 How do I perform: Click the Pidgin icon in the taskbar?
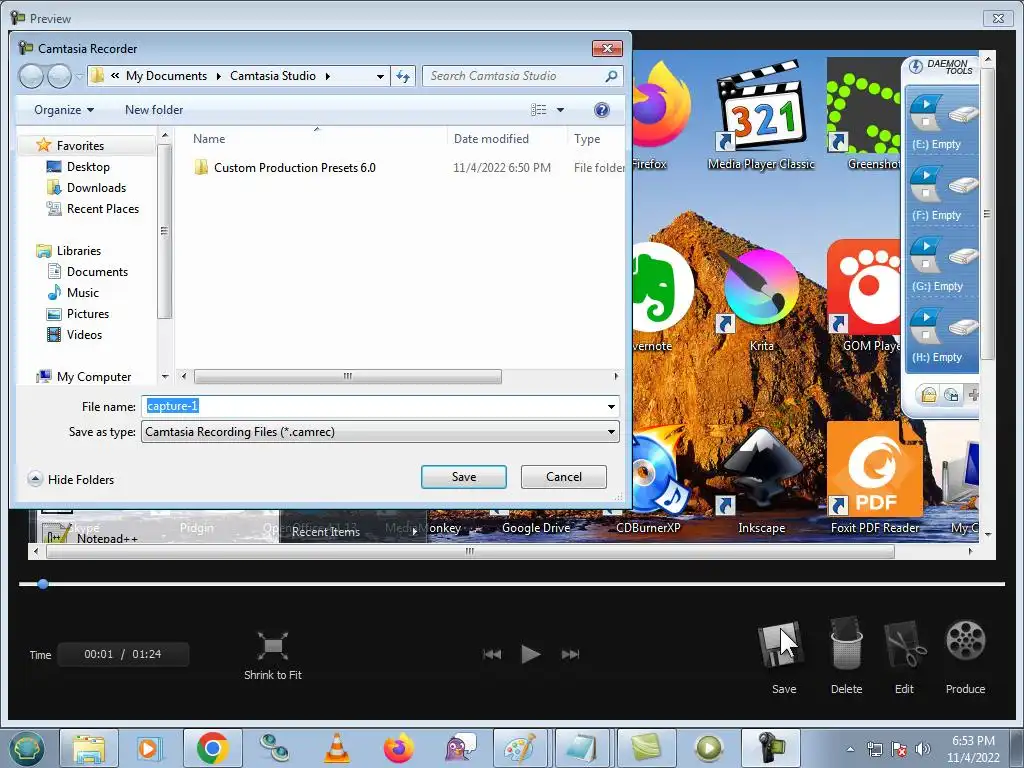[x=461, y=748]
